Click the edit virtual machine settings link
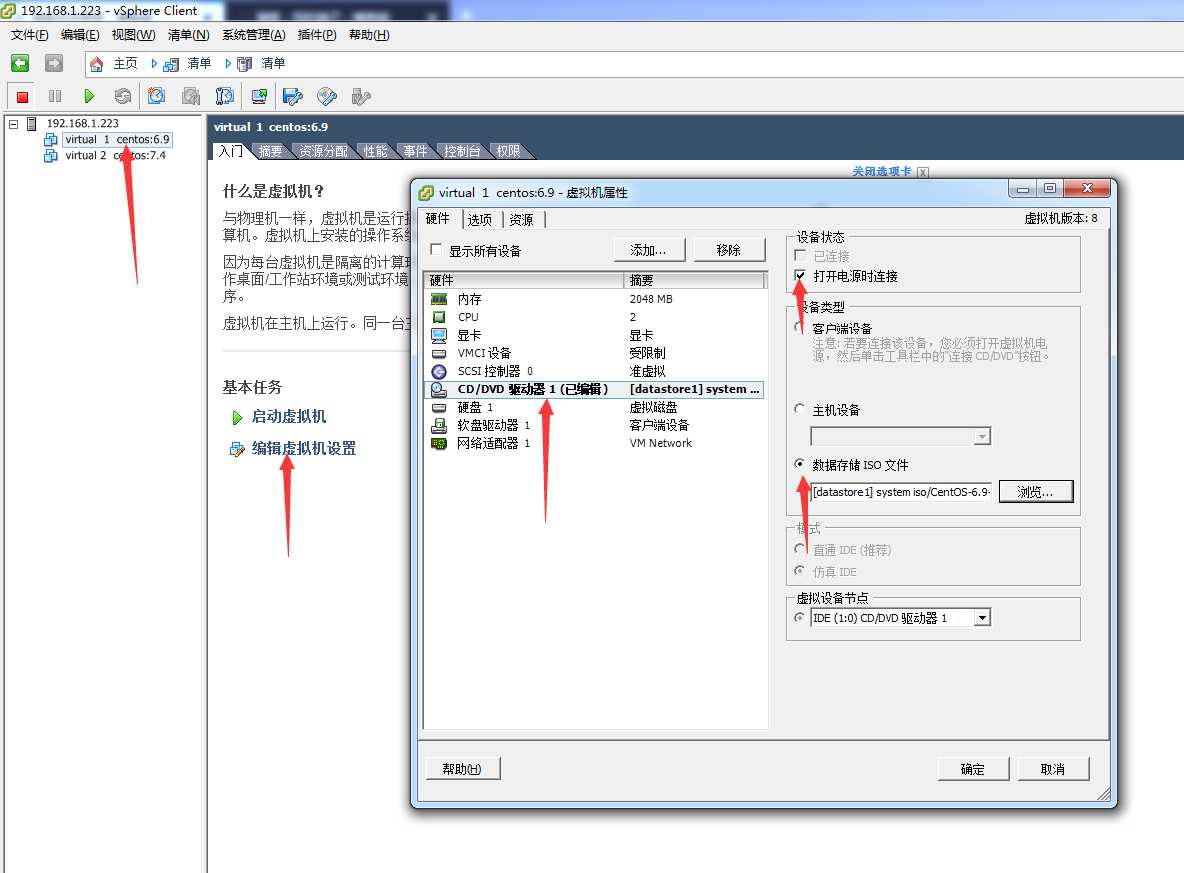 pos(304,449)
